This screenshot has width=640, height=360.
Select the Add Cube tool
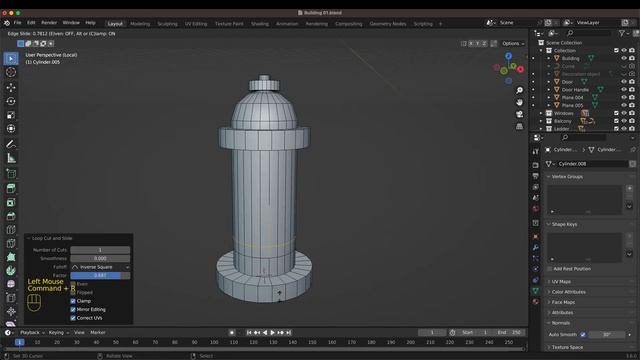(11, 173)
